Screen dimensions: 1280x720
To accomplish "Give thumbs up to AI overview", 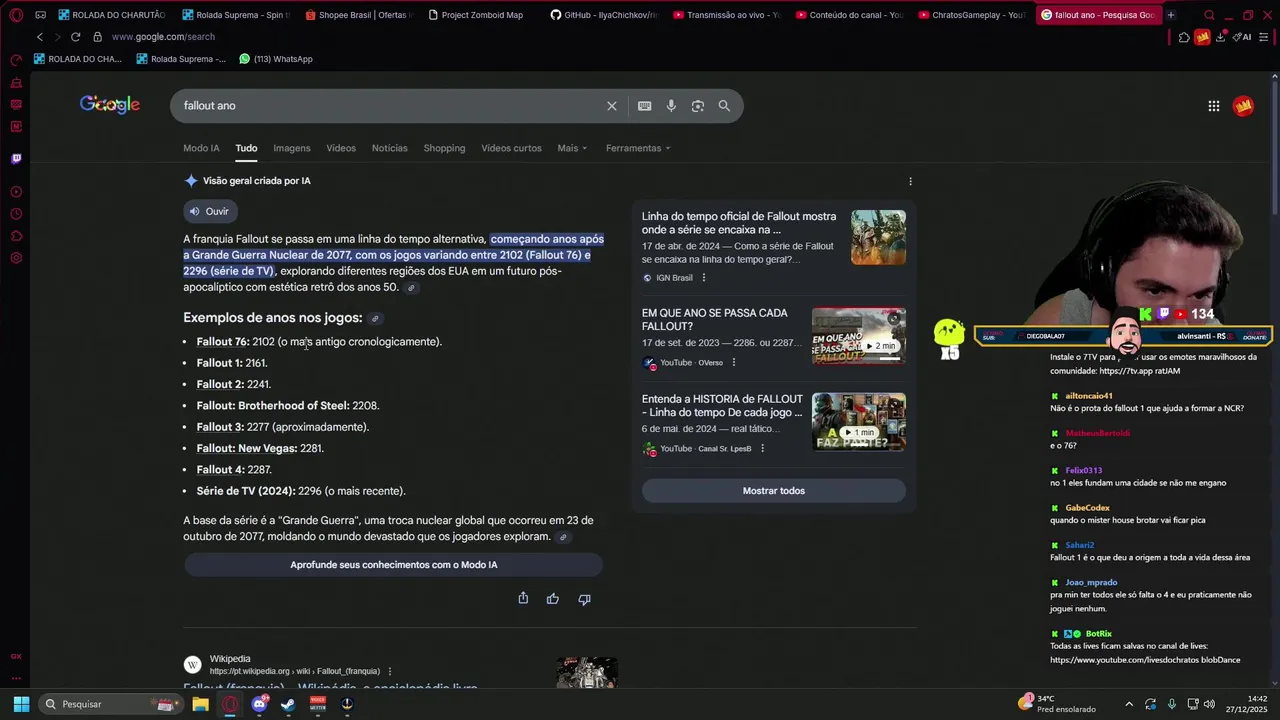I will click(x=553, y=599).
